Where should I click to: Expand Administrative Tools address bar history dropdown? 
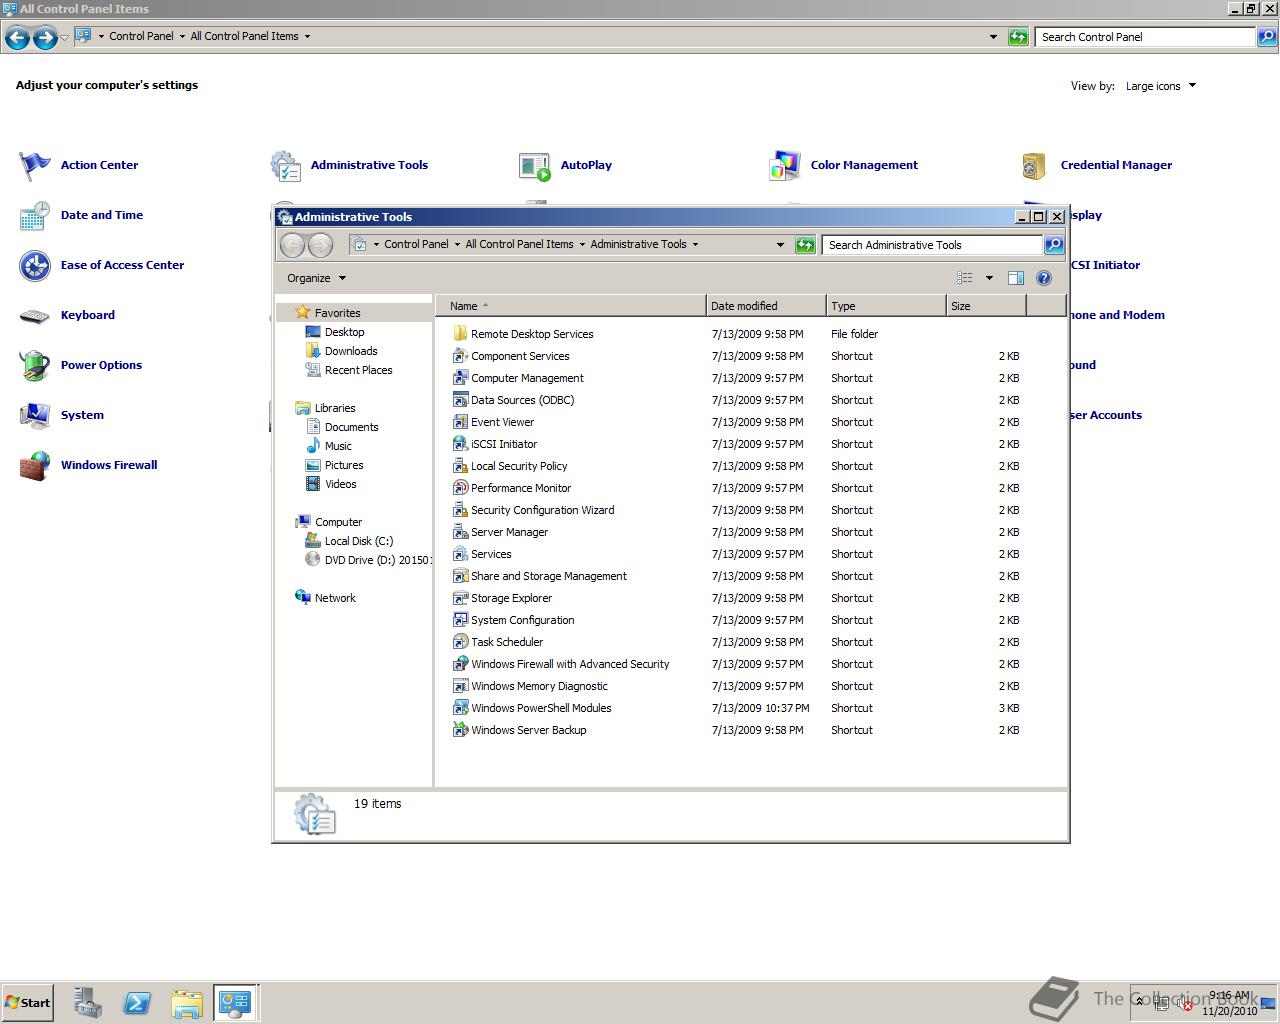(x=780, y=244)
